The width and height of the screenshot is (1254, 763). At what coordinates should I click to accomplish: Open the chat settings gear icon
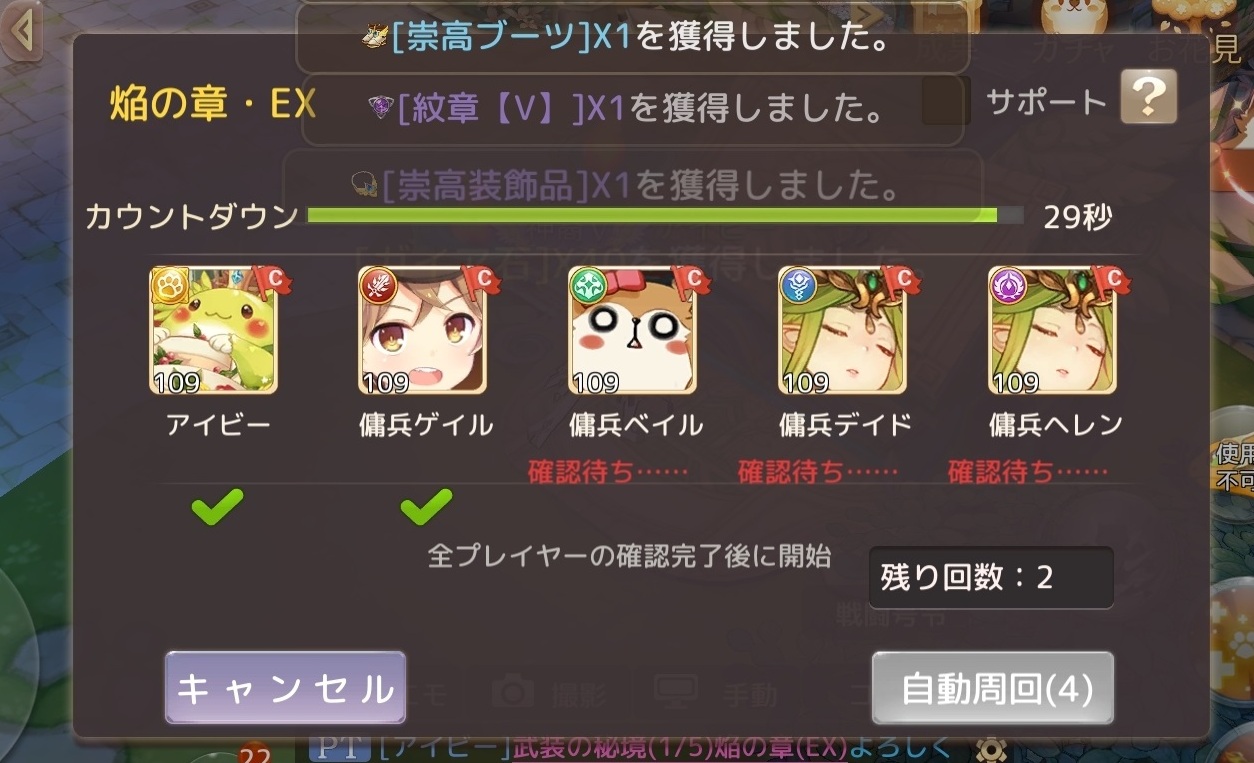click(x=990, y=749)
